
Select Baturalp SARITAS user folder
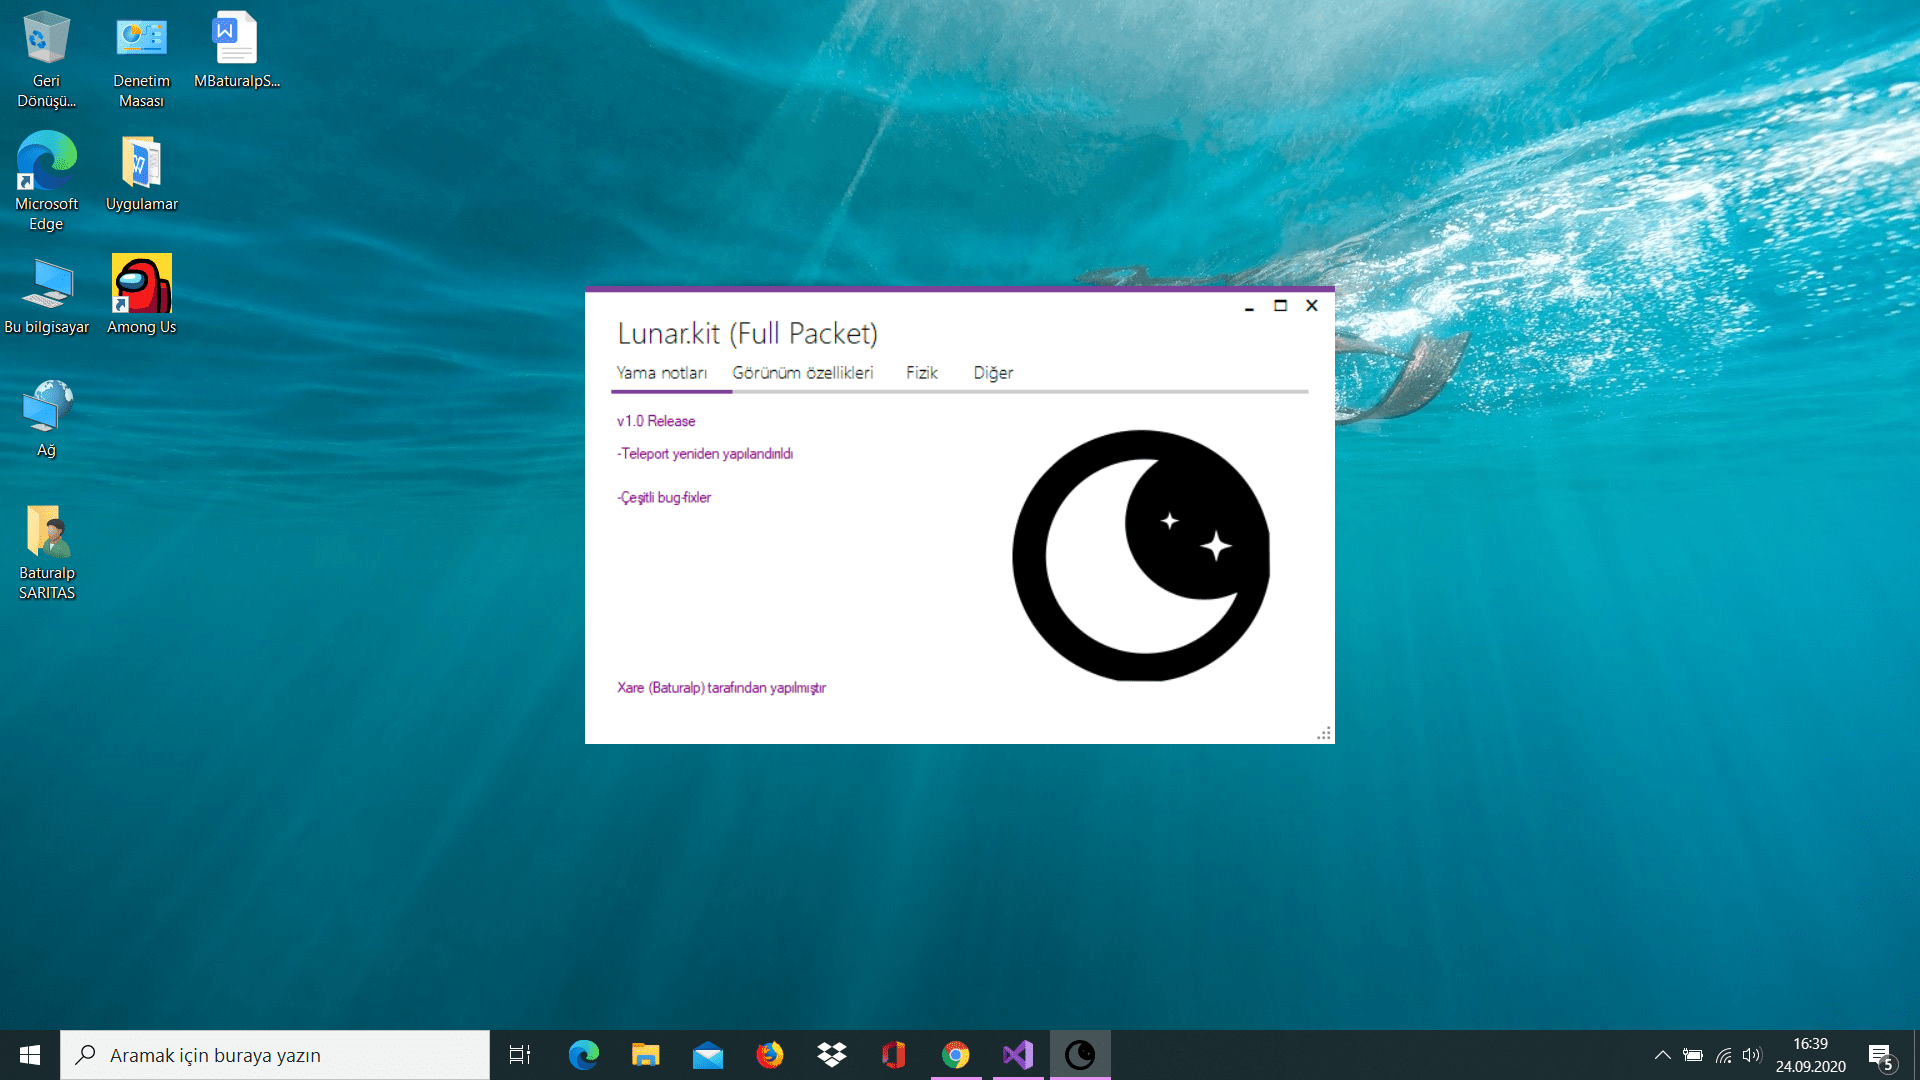click(46, 552)
